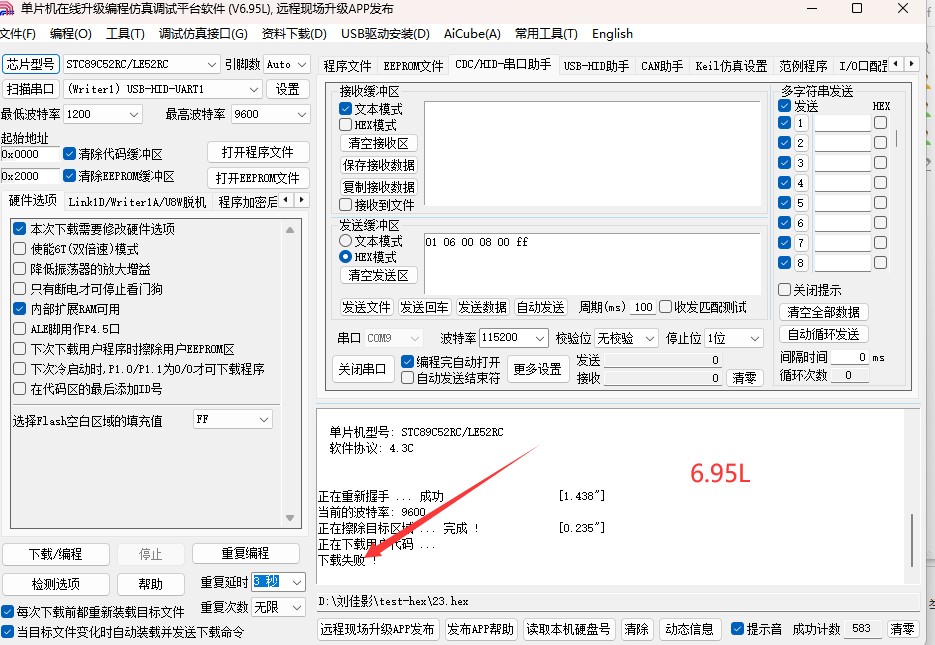Click send buffer hex text area
Screen dimensions: 935x645
coord(592,263)
